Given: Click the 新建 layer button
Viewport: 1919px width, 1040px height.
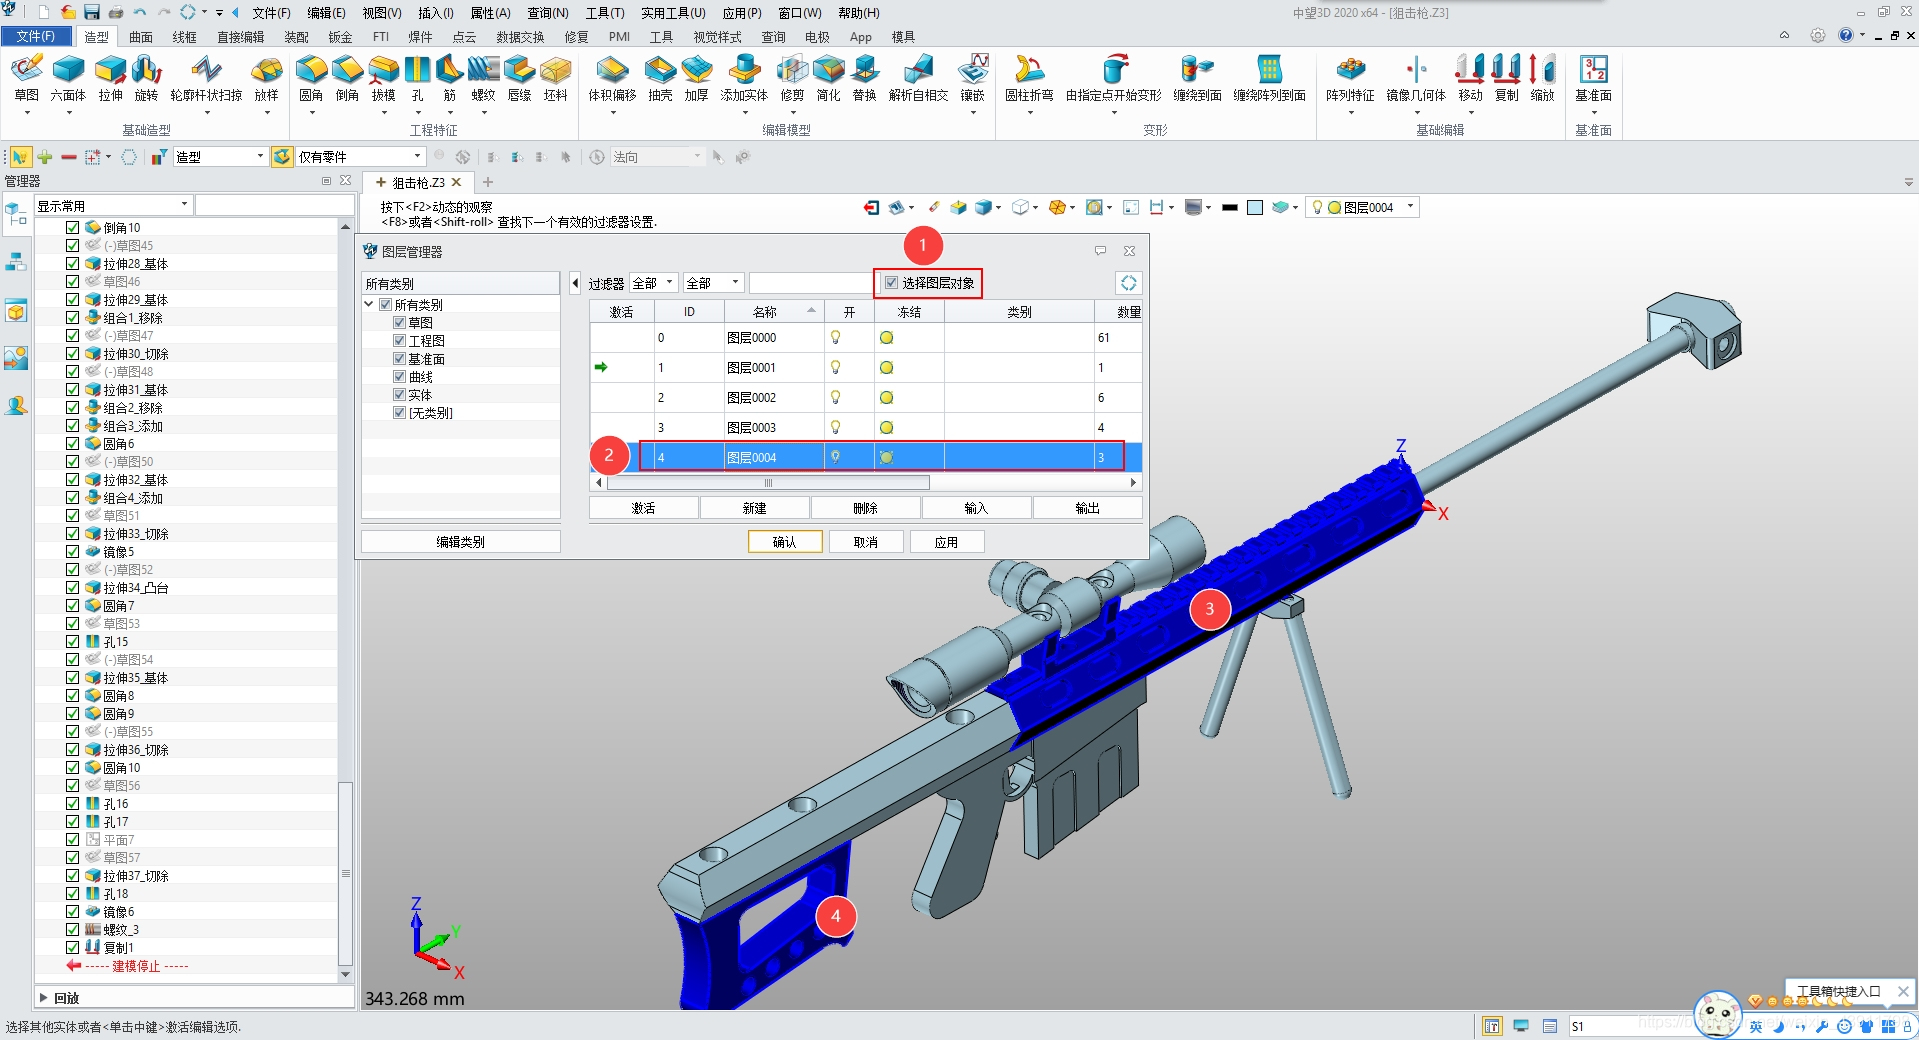Looking at the screenshot, I should pyautogui.click(x=755, y=508).
